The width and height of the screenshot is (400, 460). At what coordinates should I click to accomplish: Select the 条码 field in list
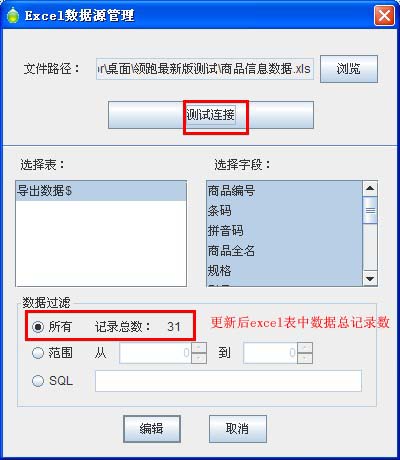point(284,211)
